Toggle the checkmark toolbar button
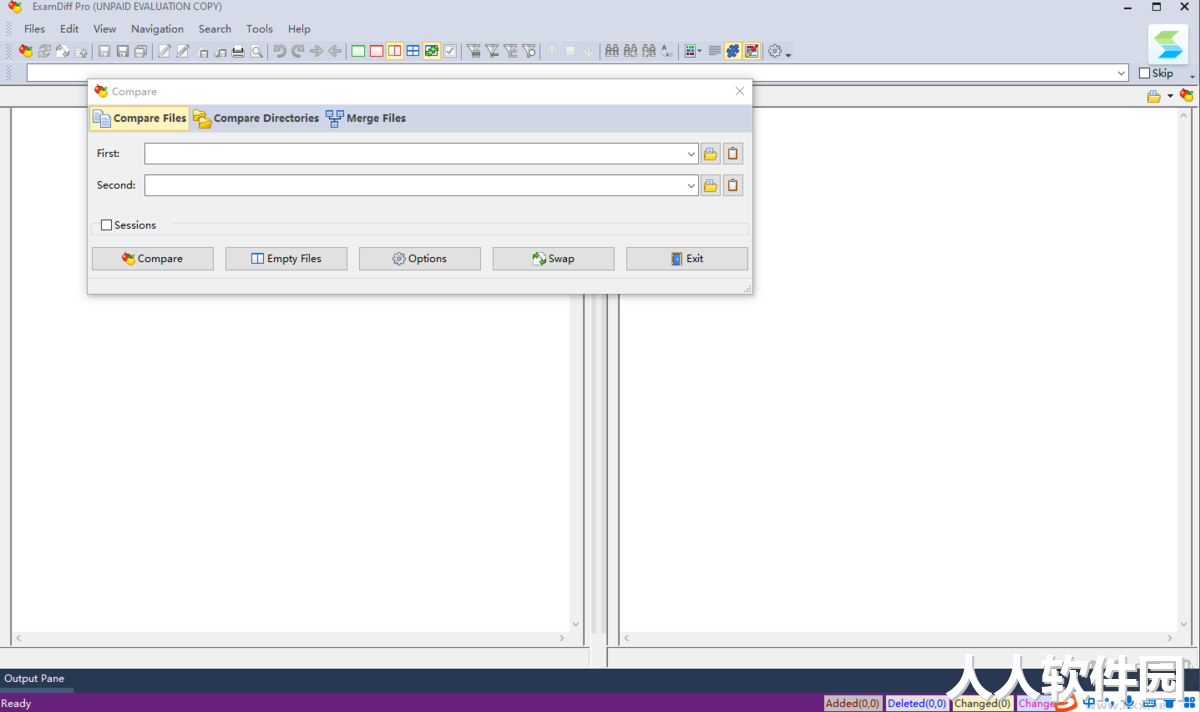 point(450,51)
